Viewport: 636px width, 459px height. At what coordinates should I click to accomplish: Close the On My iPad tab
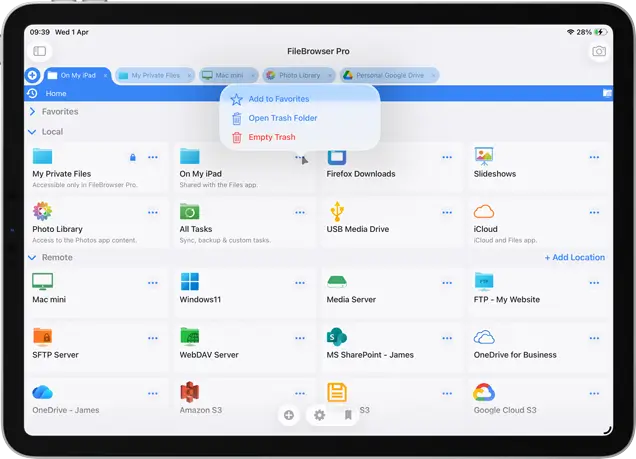click(105, 75)
